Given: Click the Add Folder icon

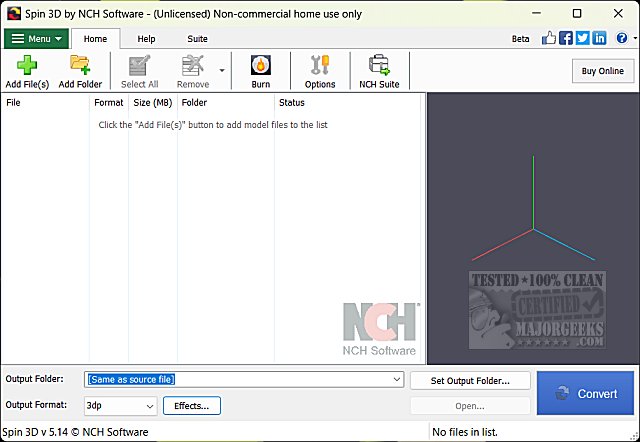Looking at the screenshot, I should pyautogui.click(x=80, y=65).
